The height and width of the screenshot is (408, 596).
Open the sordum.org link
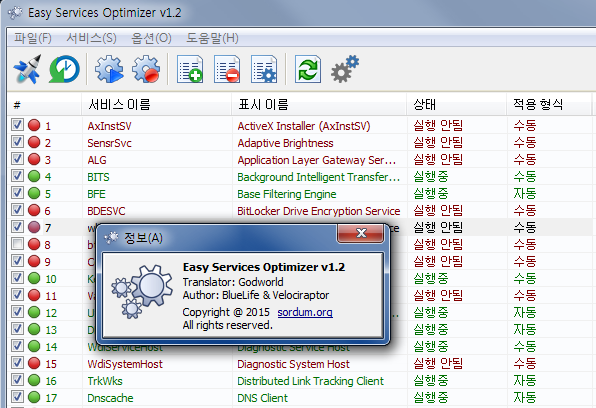tap(305, 312)
